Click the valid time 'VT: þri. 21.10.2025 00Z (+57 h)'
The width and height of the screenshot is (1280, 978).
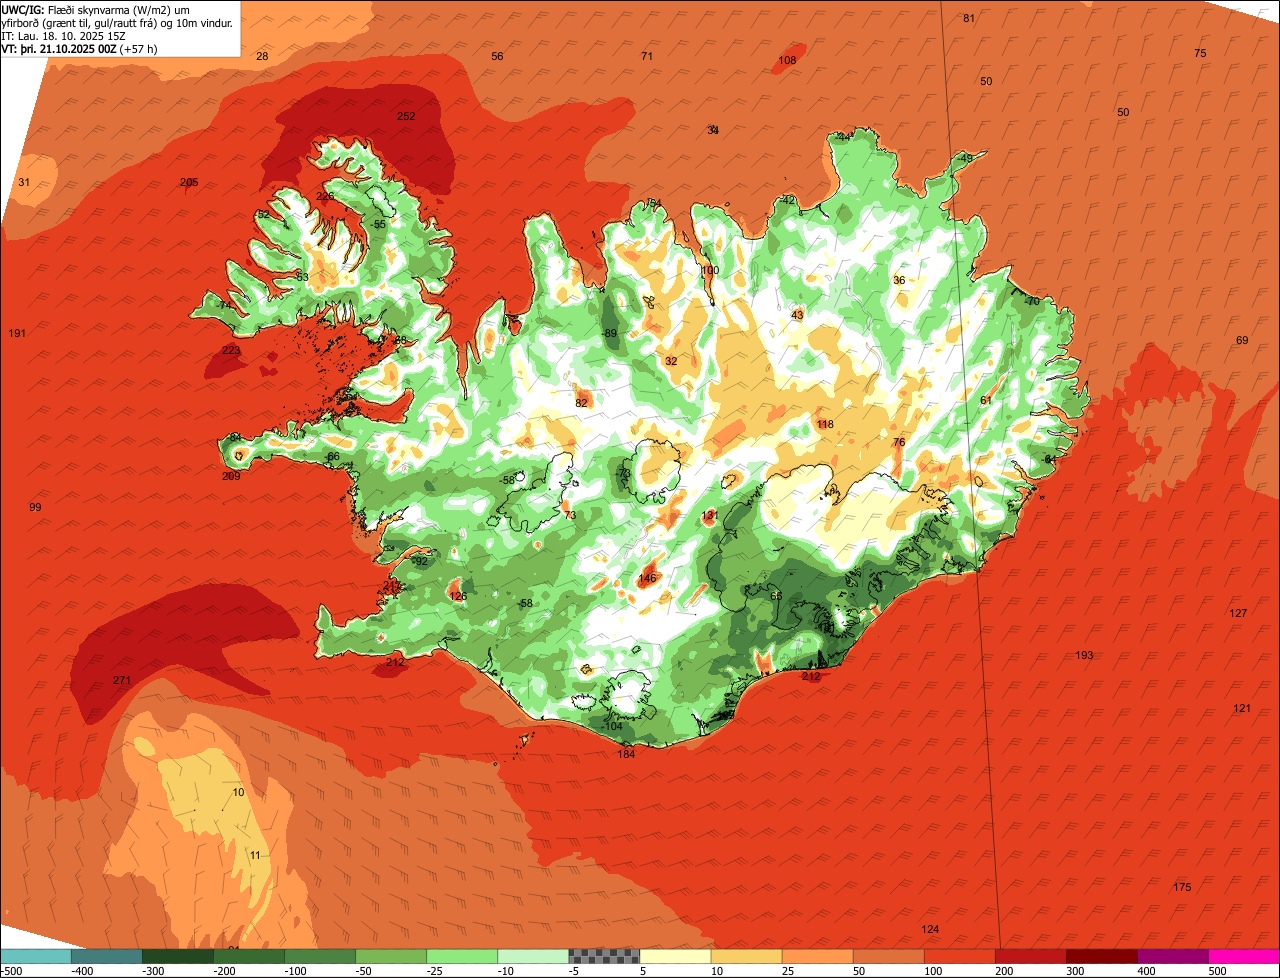(x=79, y=48)
